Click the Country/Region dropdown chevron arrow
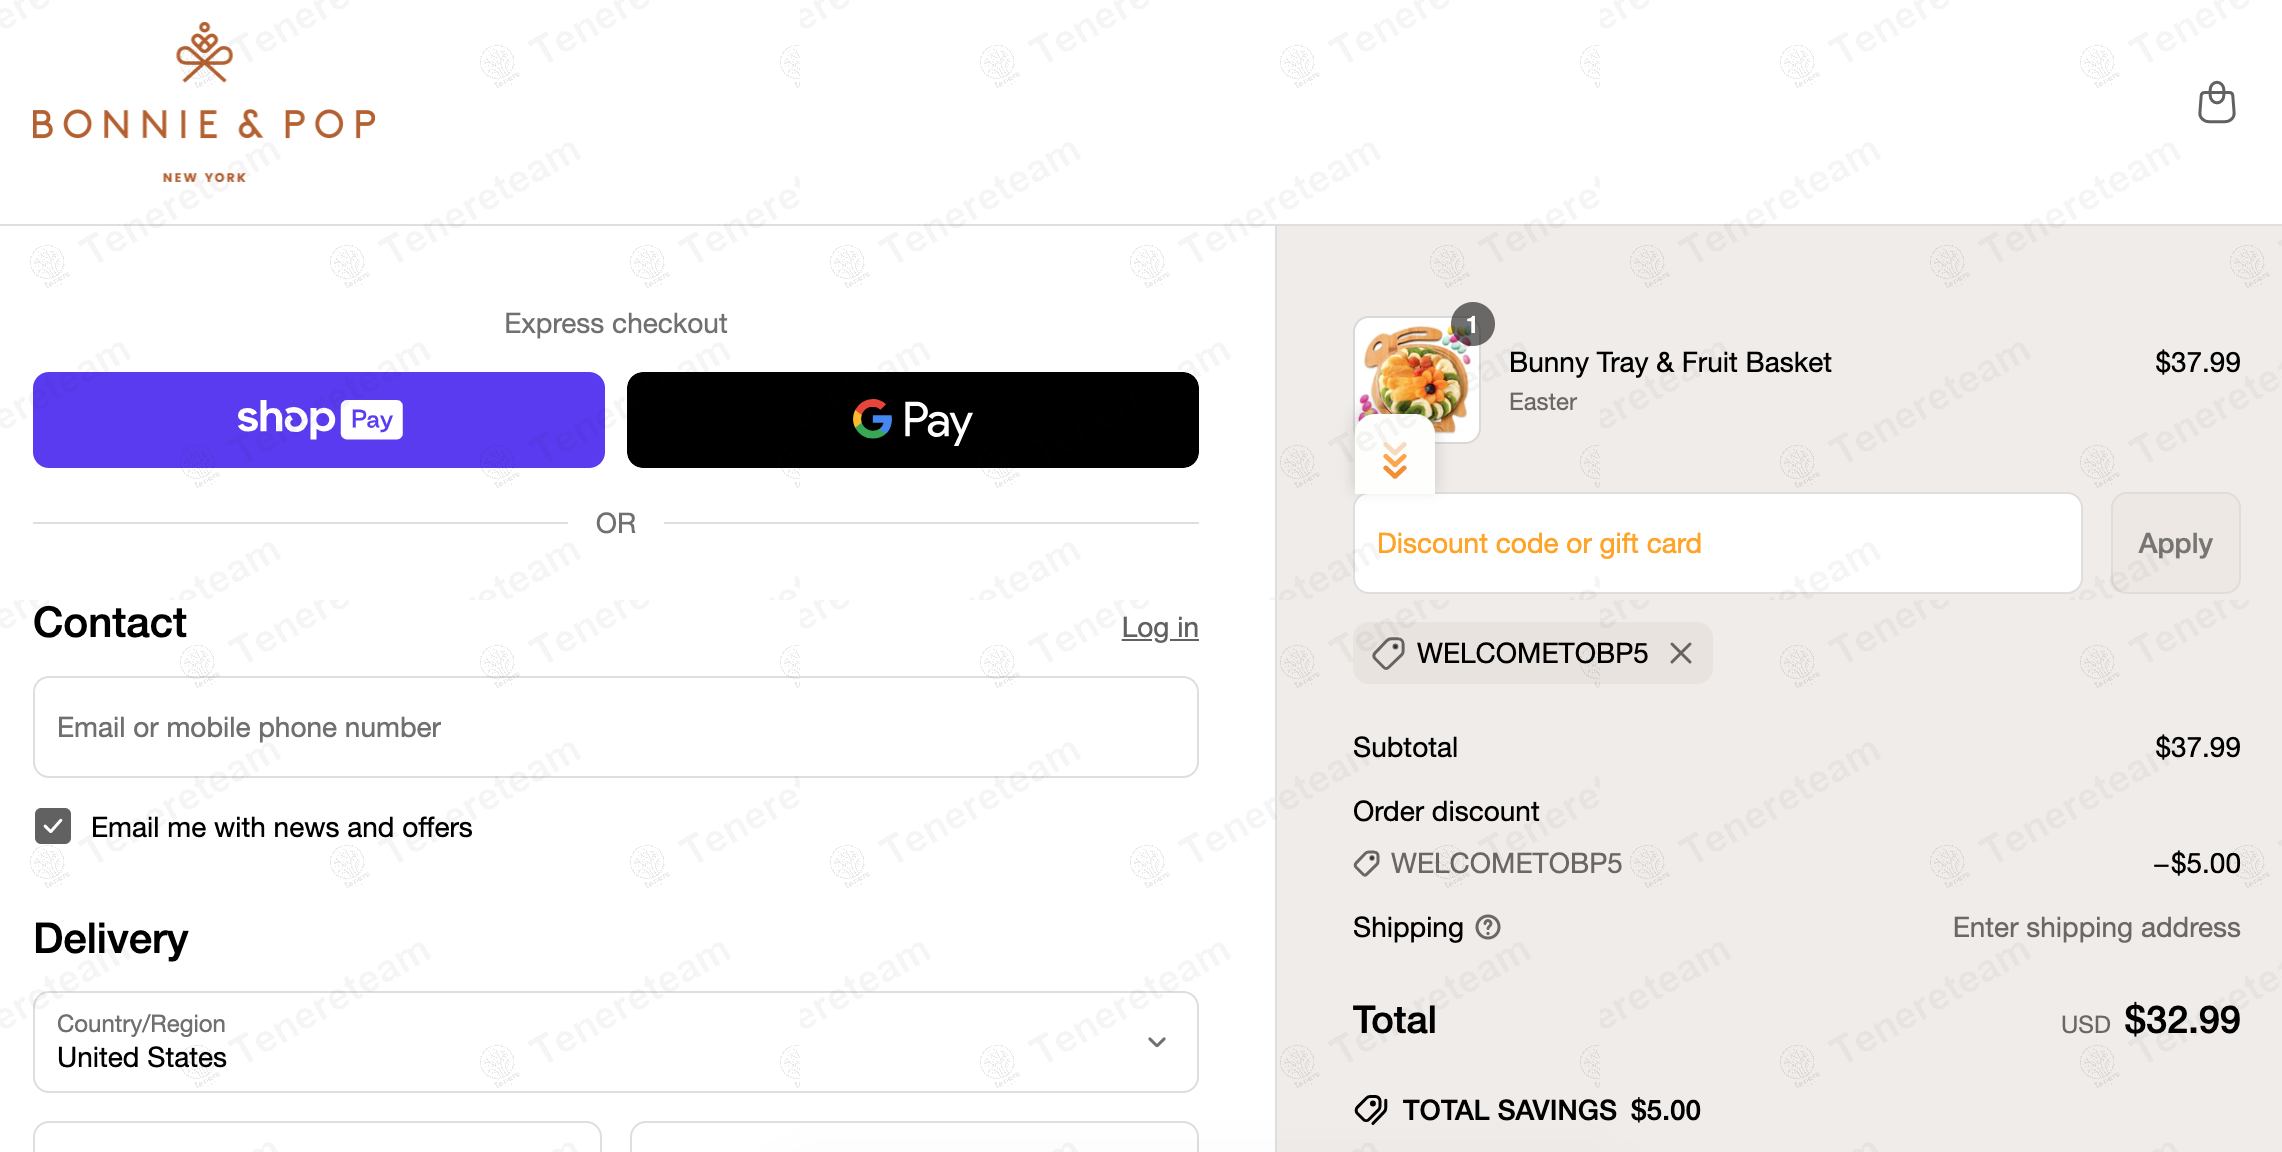Image resolution: width=2282 pixels, height=1152 pixels. pyautogui.click(x=1157, y=1042)
